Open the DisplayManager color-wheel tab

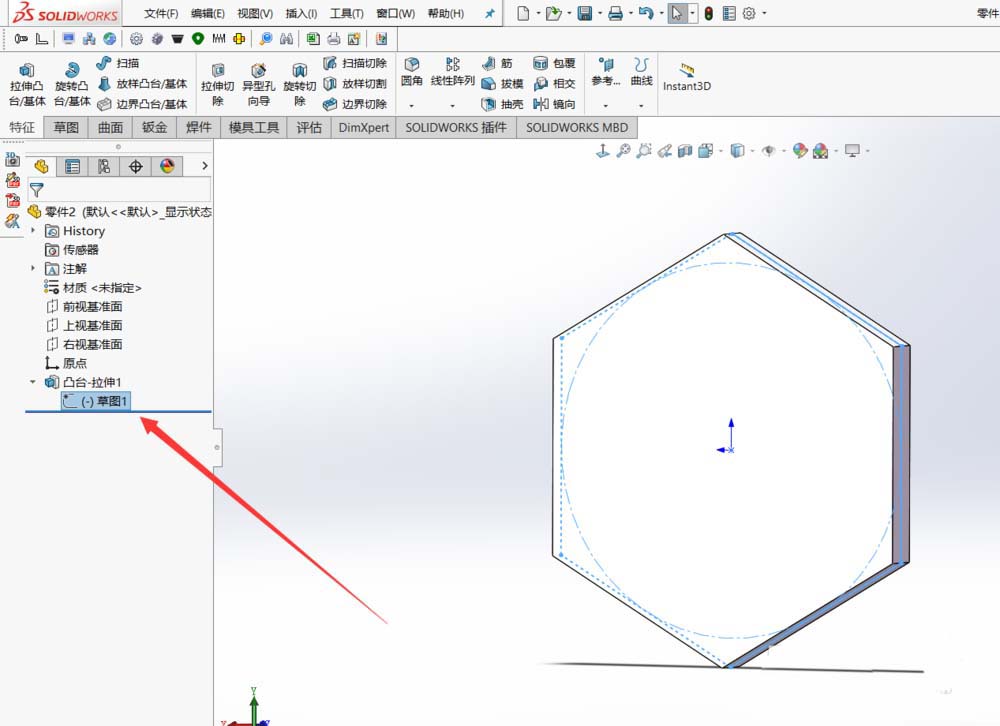coord(167,167)
